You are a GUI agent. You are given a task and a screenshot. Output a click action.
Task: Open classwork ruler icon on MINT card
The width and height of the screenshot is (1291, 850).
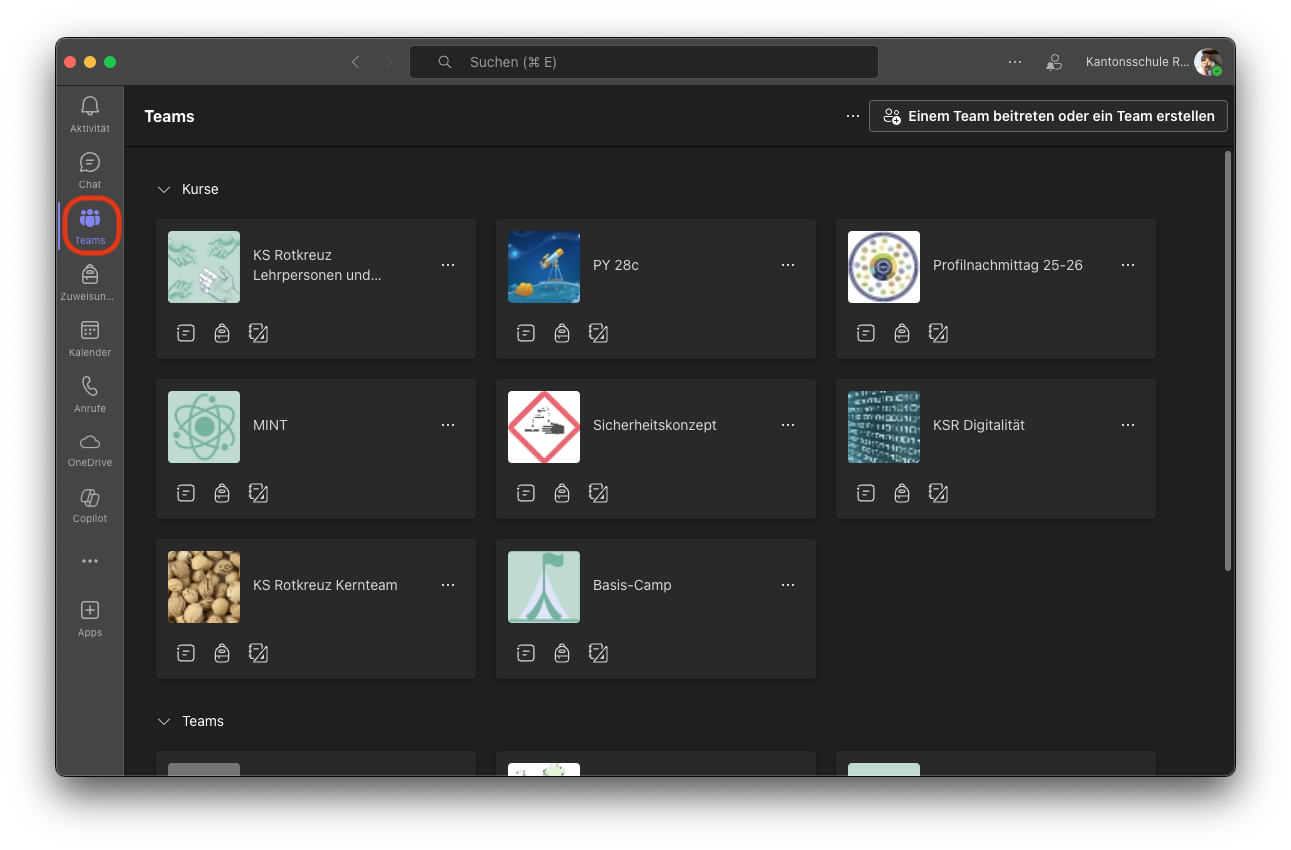pos(258,493)
